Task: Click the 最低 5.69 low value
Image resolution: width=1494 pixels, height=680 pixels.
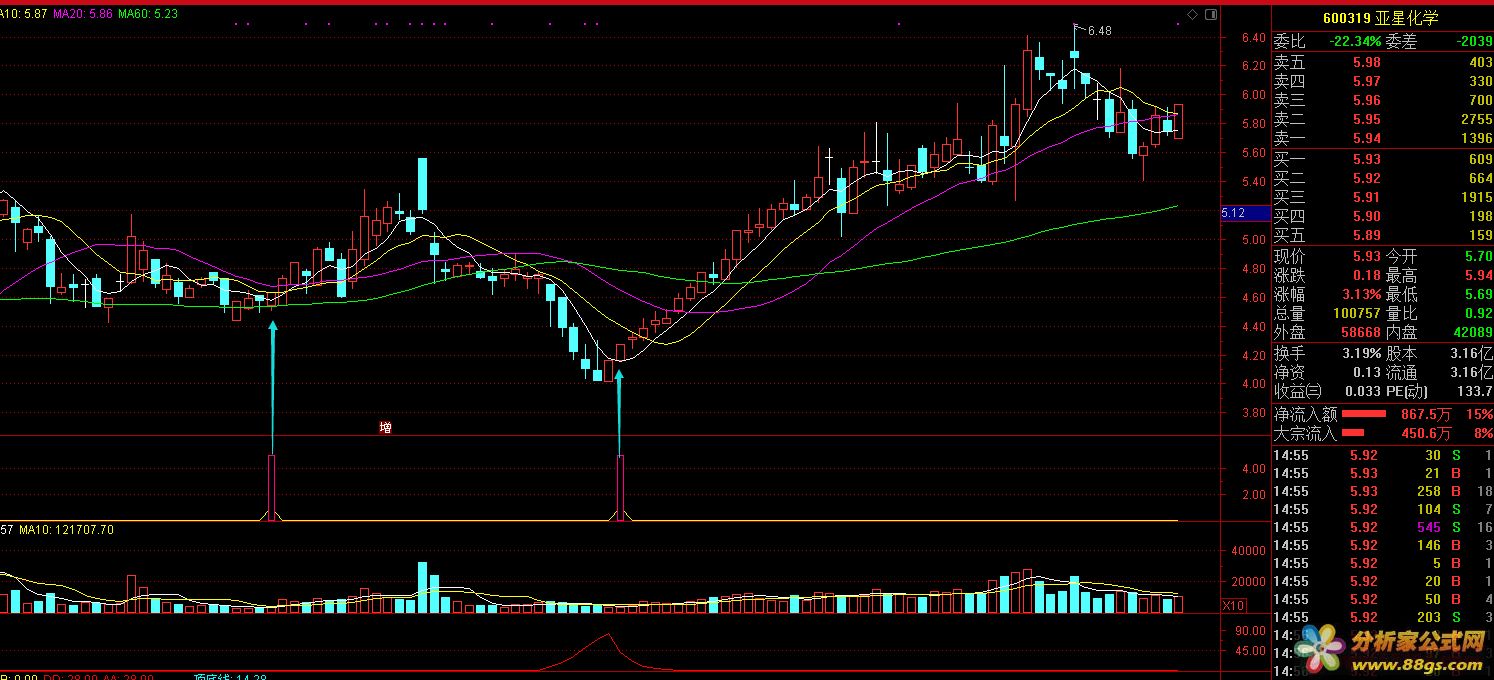Action: coord(1438,294)
